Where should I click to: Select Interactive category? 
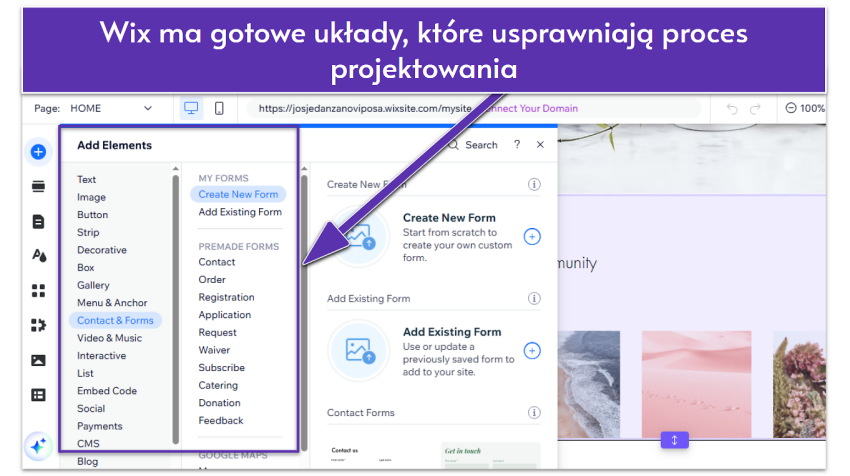[x=101, y=356]
